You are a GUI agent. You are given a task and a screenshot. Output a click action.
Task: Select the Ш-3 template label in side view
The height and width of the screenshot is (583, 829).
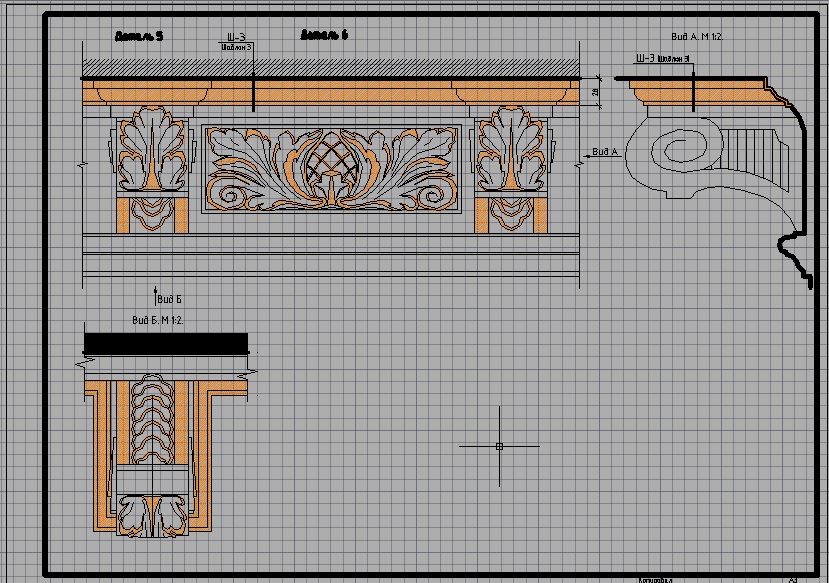[656, 59]
